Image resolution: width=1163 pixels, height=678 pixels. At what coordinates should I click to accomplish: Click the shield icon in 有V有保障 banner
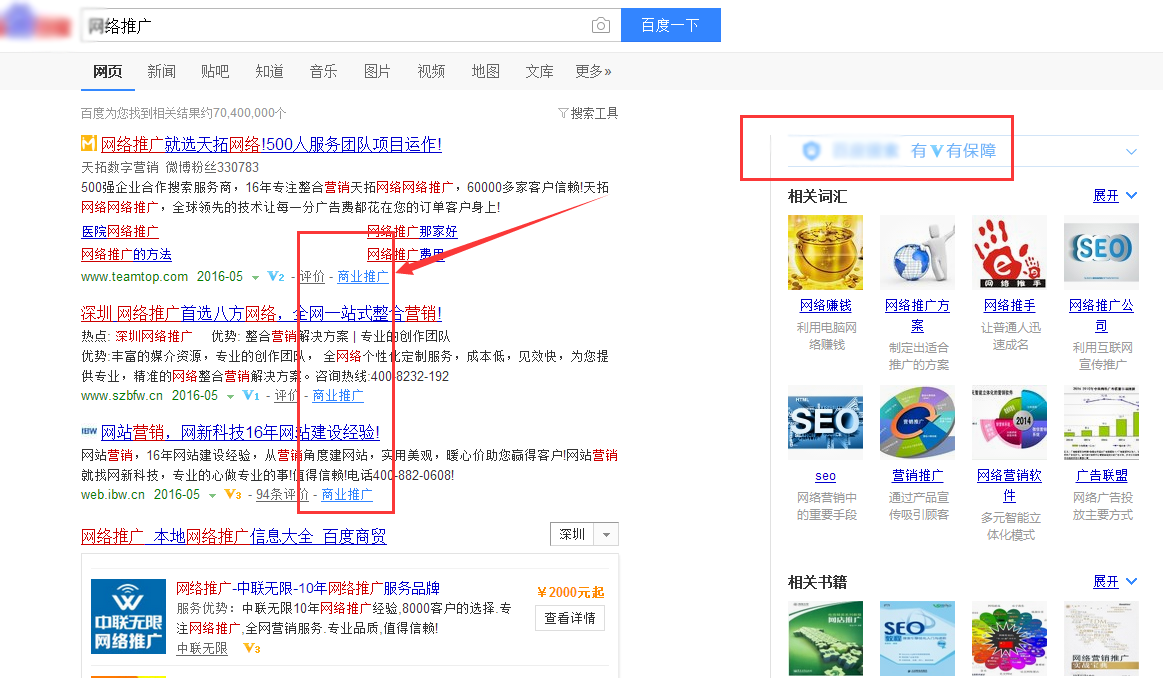click(x=811, y=151)
